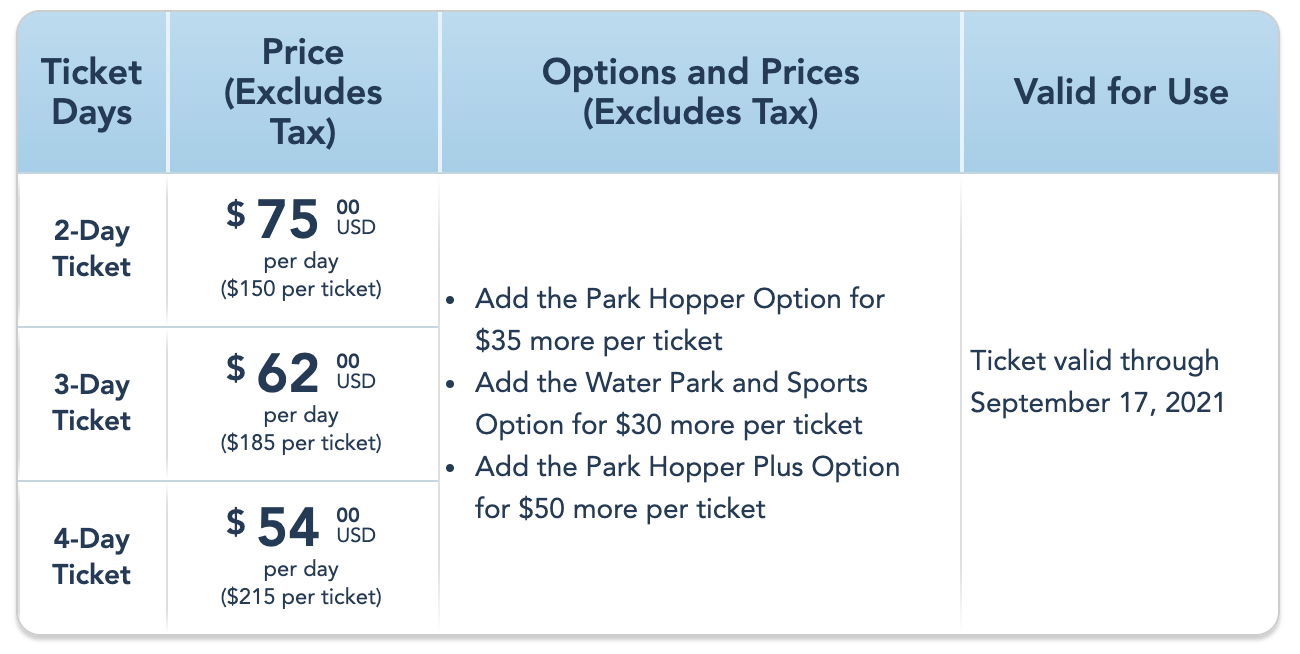The image size is (1300, 654).
Task: Click the ($215 per ticket) total
Action: pos(301,597)
